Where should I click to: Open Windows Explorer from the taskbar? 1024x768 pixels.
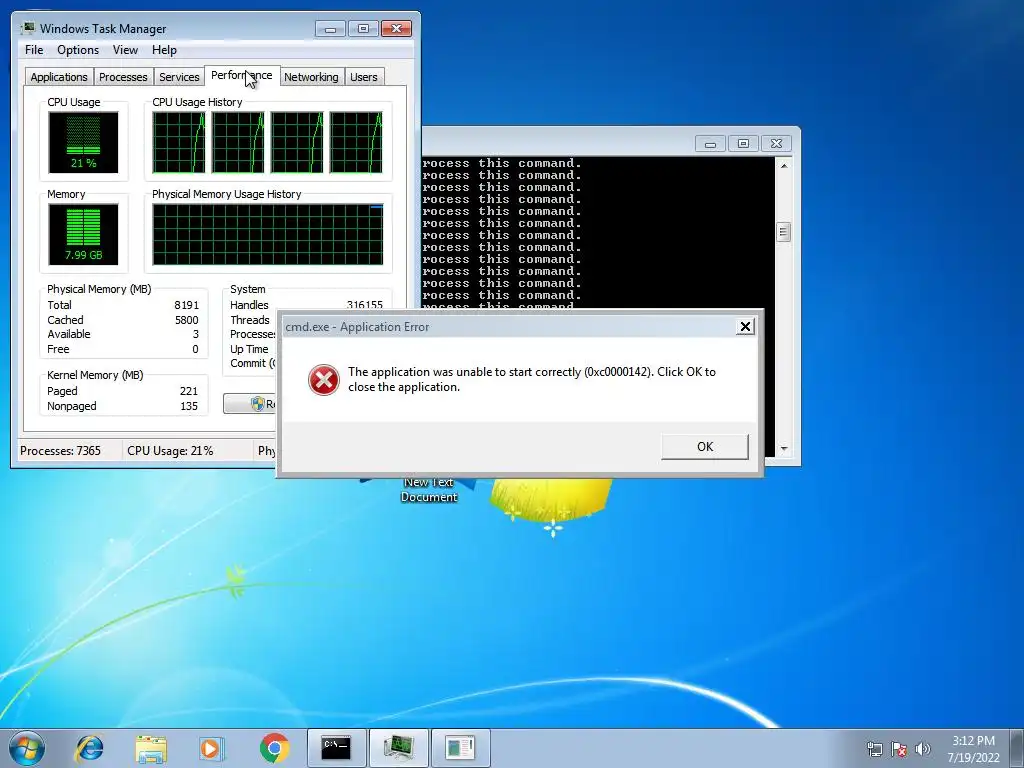tap(150, 748)
